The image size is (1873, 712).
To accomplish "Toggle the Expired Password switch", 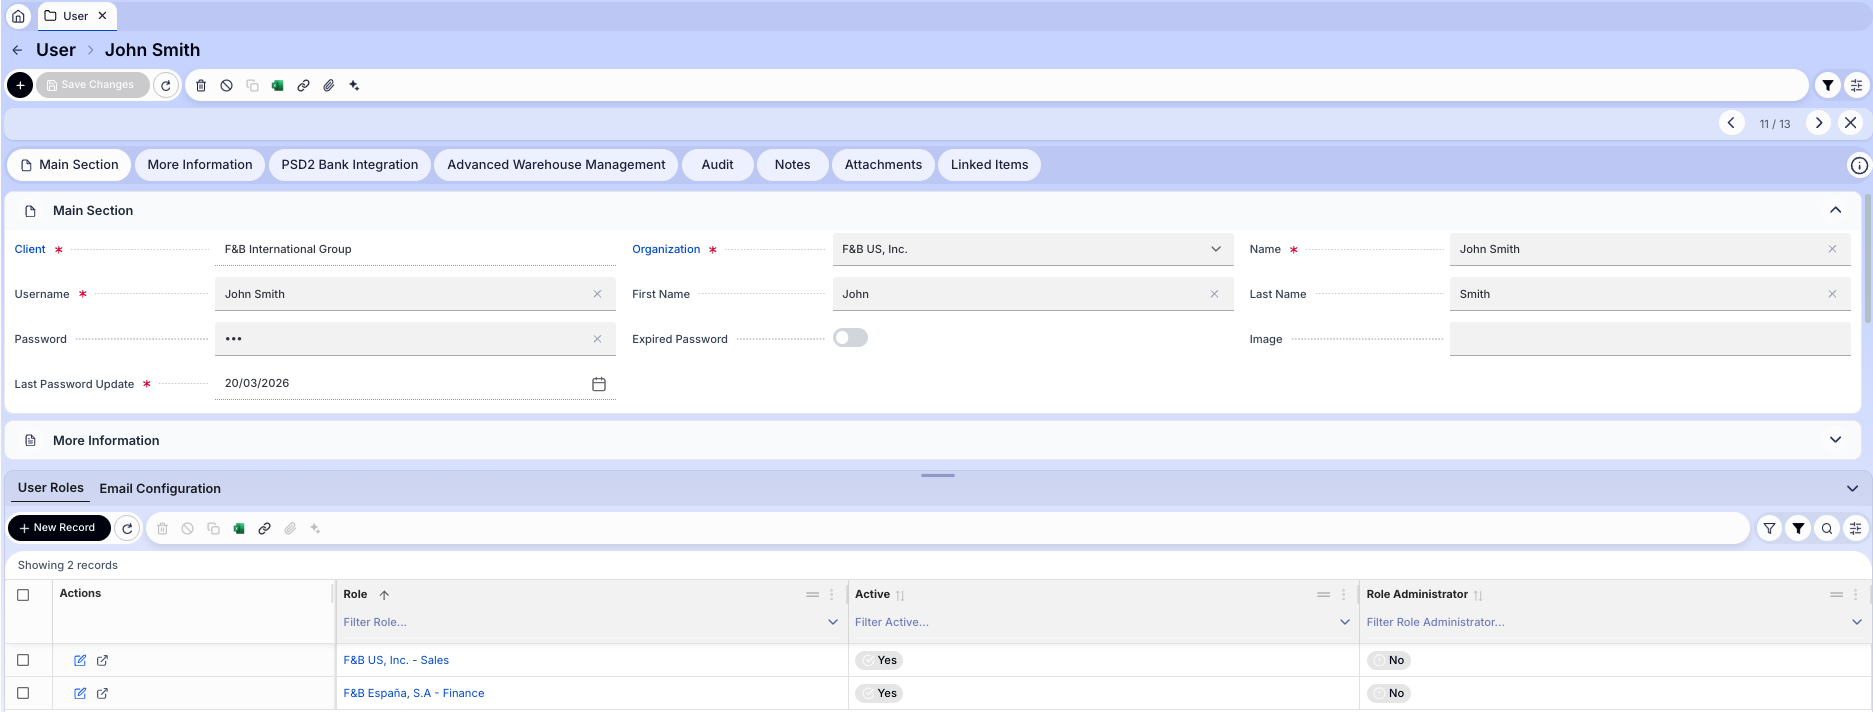I will coord(850,338).
